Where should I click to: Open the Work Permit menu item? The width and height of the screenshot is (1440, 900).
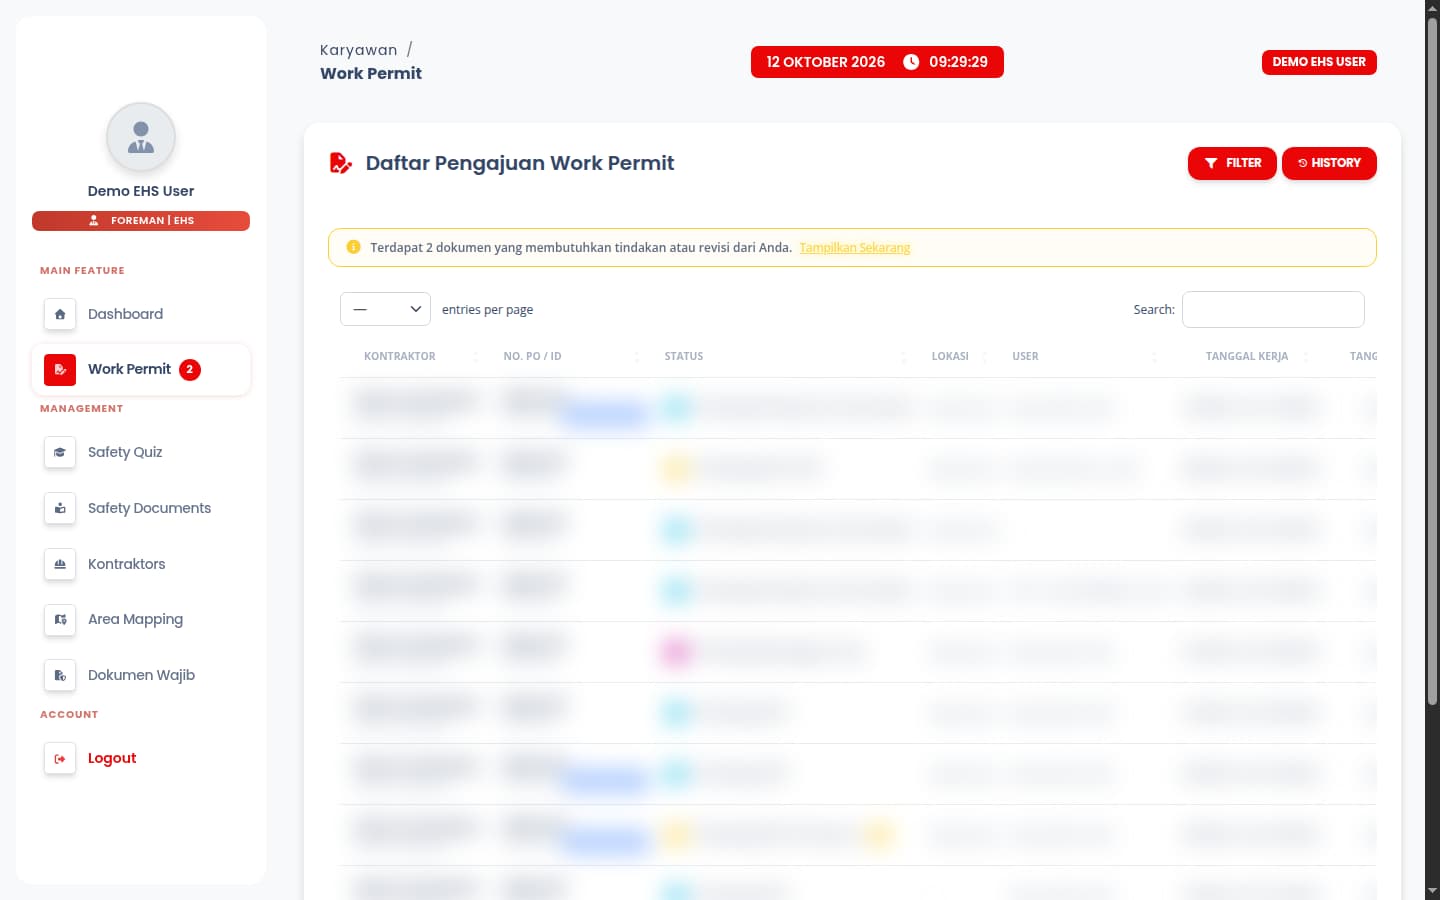click(141, 369)
